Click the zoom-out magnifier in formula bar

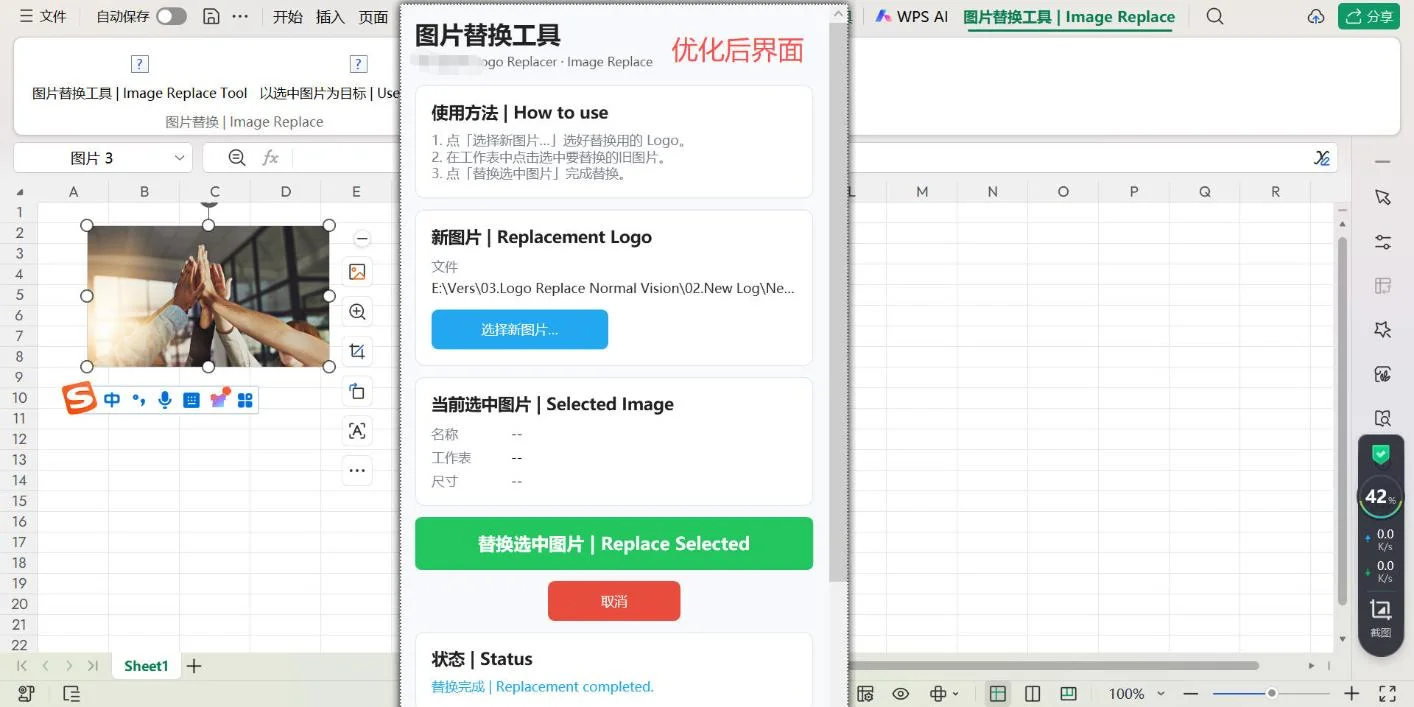point(237,157)
